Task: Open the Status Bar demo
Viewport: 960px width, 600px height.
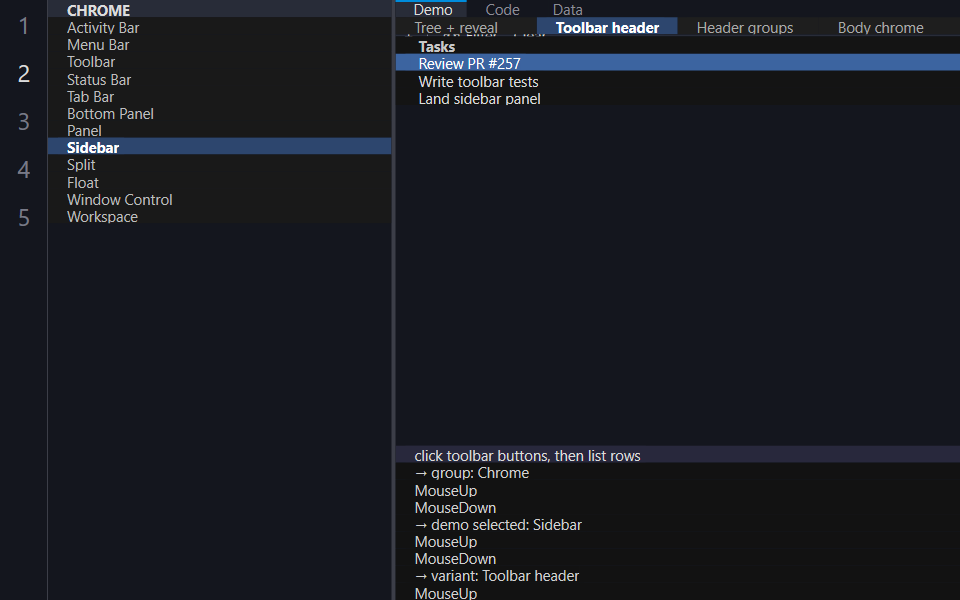Action: (219, 80)
